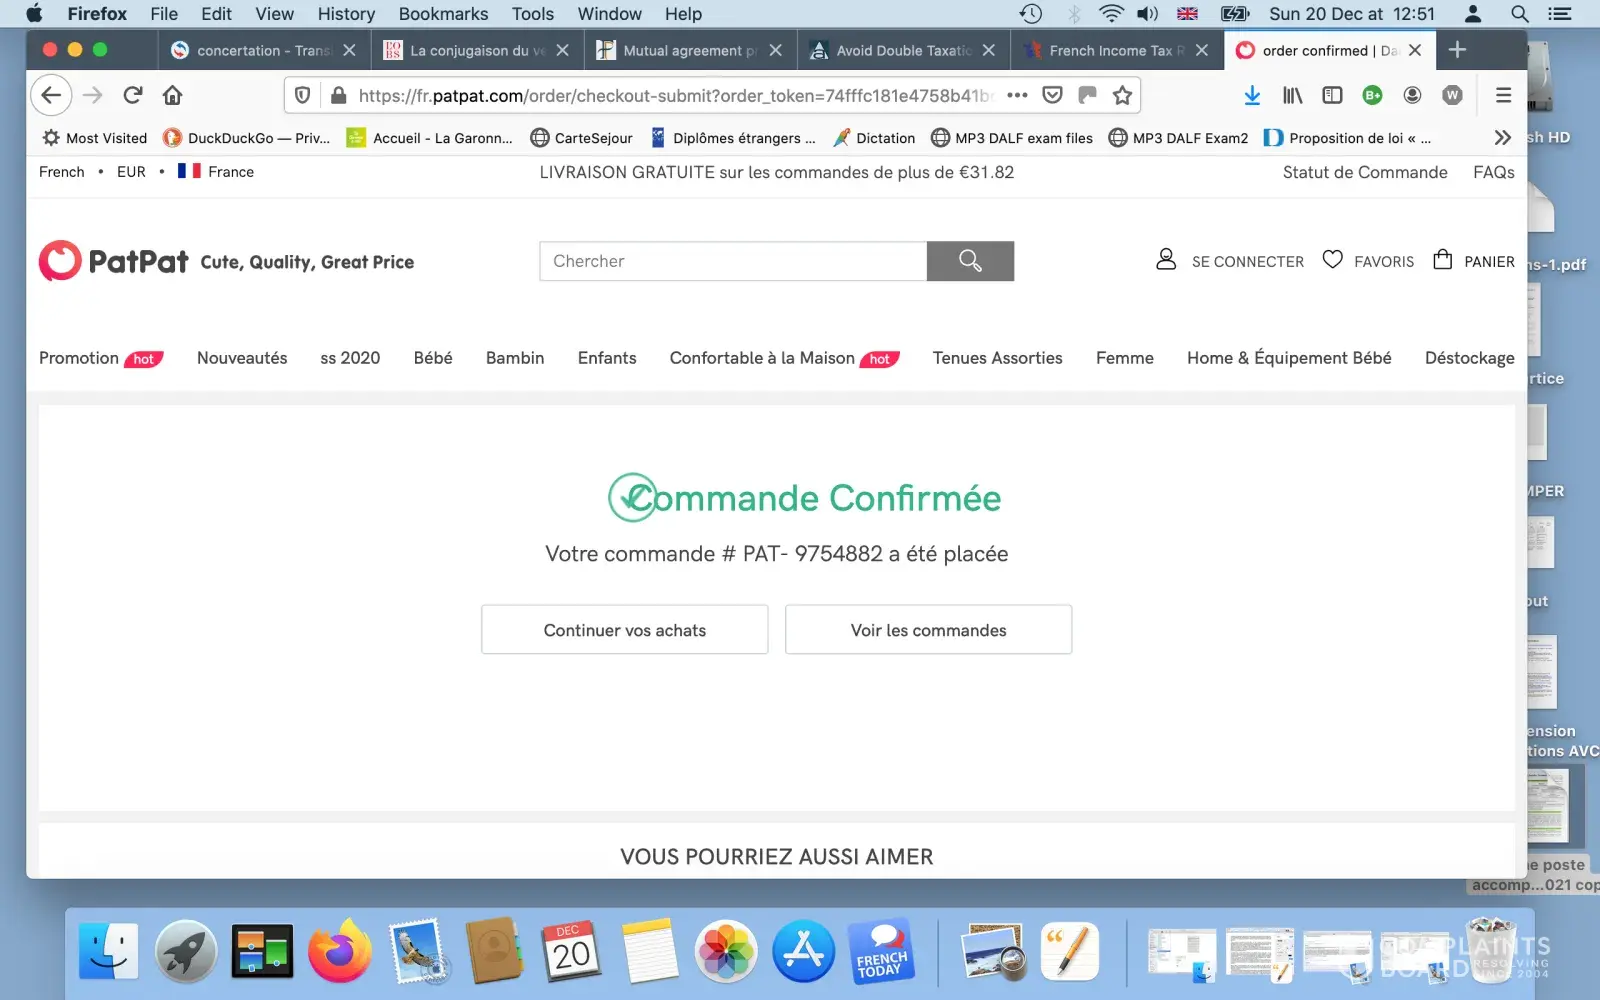This screenshot has width=1600, height=1000.
Task: Open the App Store in the Dock
Action: point(803,950)
